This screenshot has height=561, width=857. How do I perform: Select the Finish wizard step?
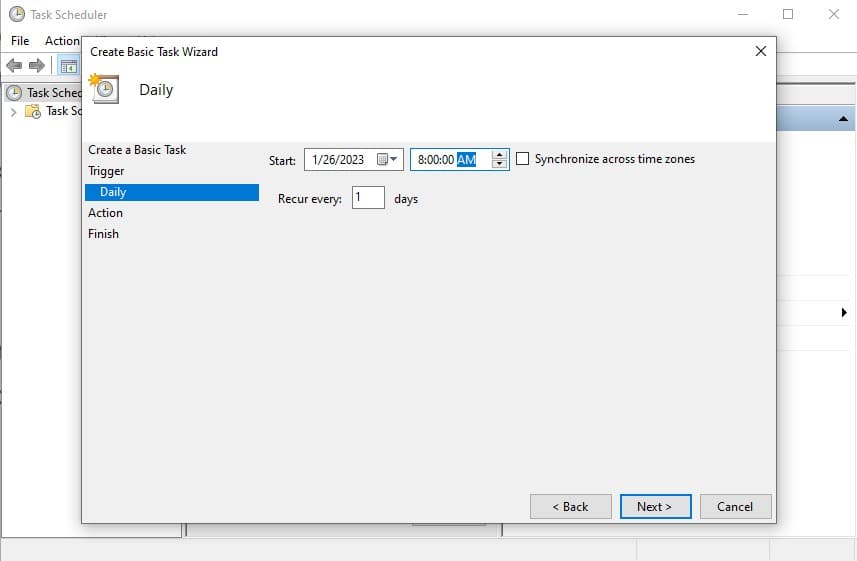103,234
